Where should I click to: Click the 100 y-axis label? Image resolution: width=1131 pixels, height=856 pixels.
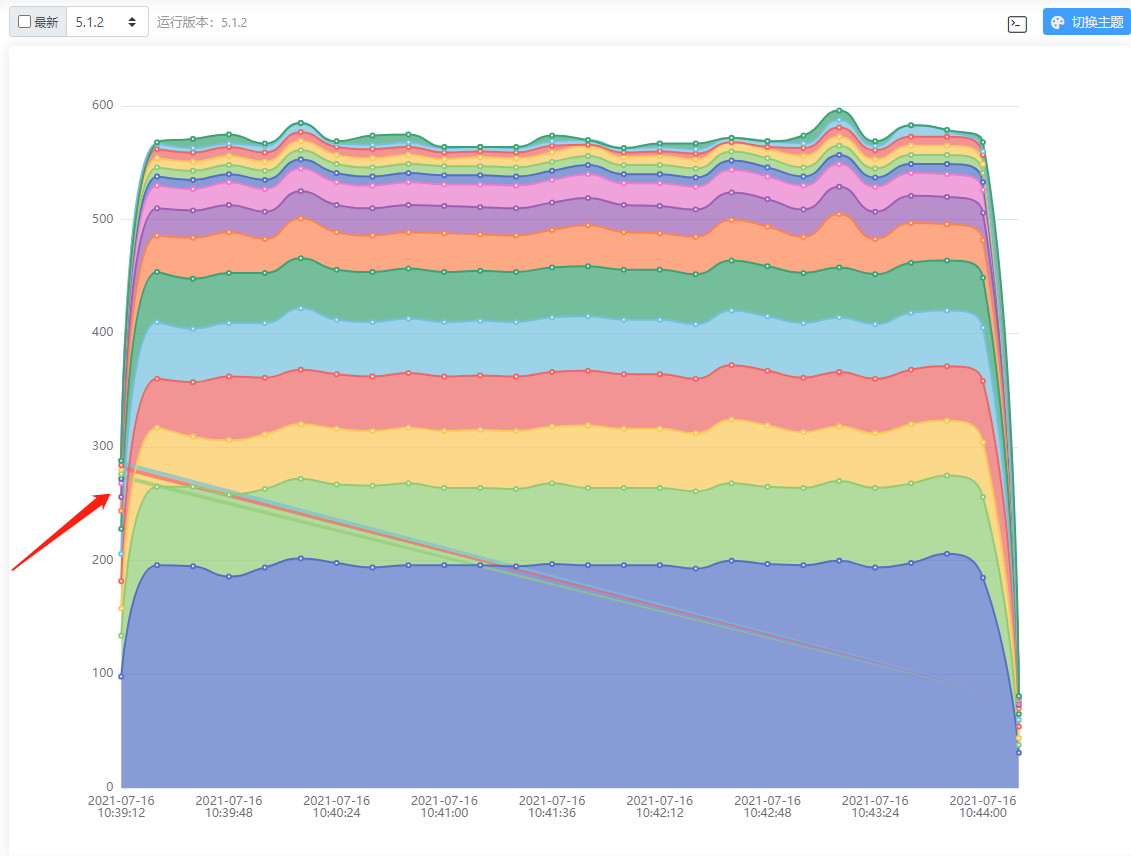tap(102, 674)
